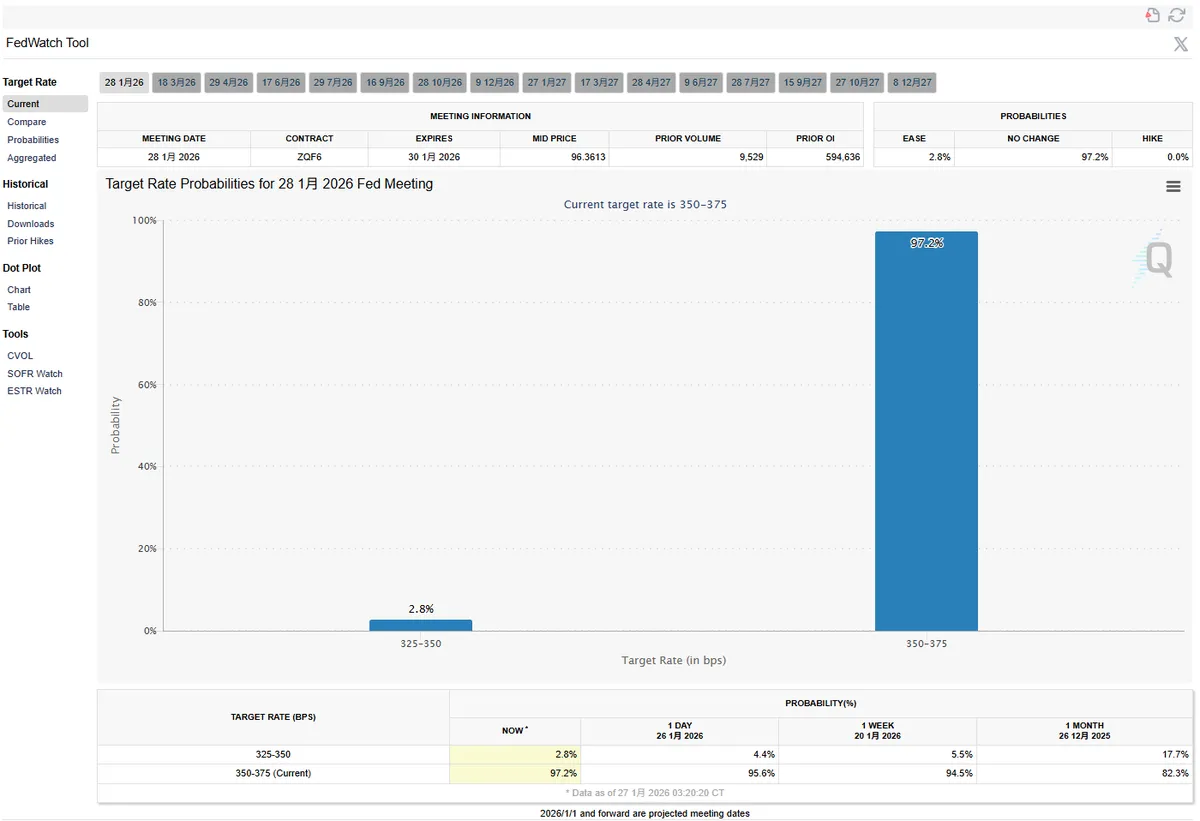Click the QuikStrike Q logo on chart
Screen dimensions: 1200x821
(1156, 259)
